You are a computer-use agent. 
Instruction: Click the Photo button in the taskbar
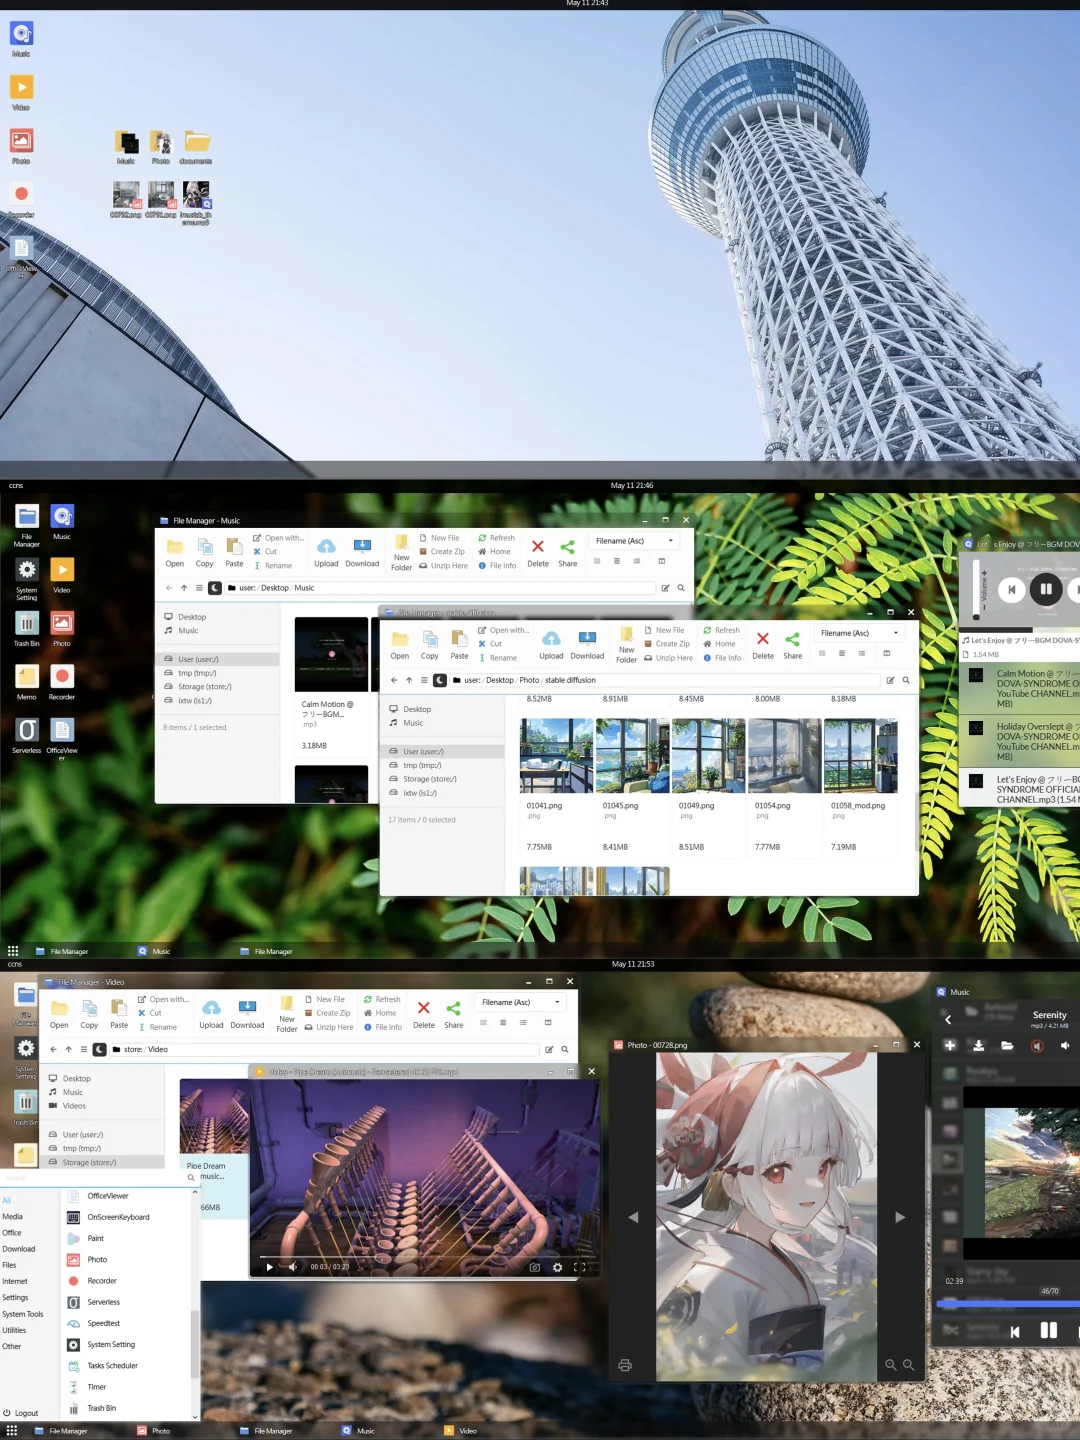pyautogui.click(x=154, y=1431)
